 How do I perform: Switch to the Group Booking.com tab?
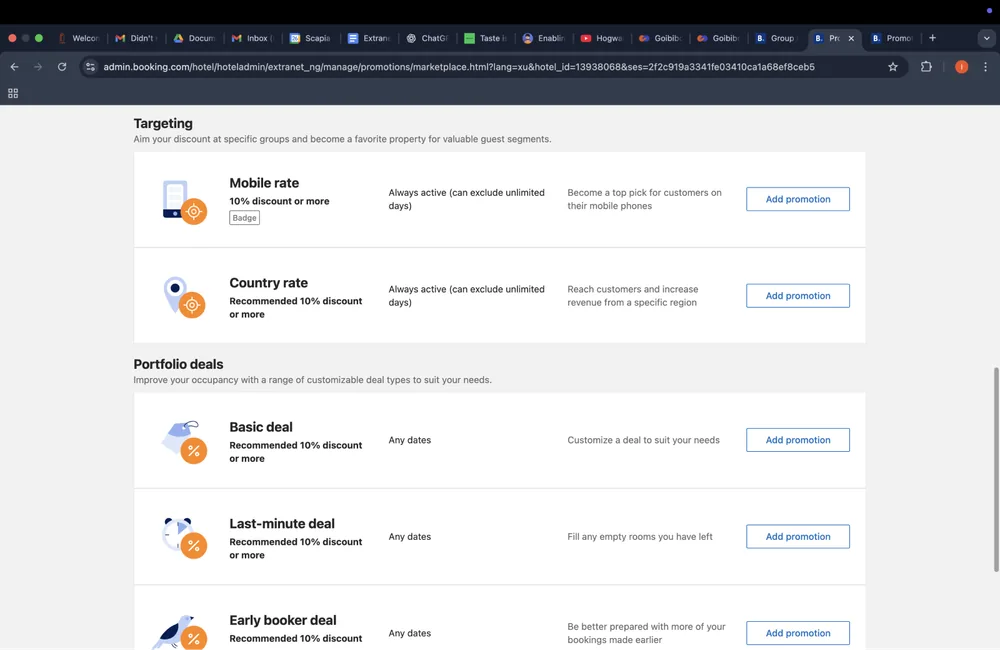tap(776, 38)
